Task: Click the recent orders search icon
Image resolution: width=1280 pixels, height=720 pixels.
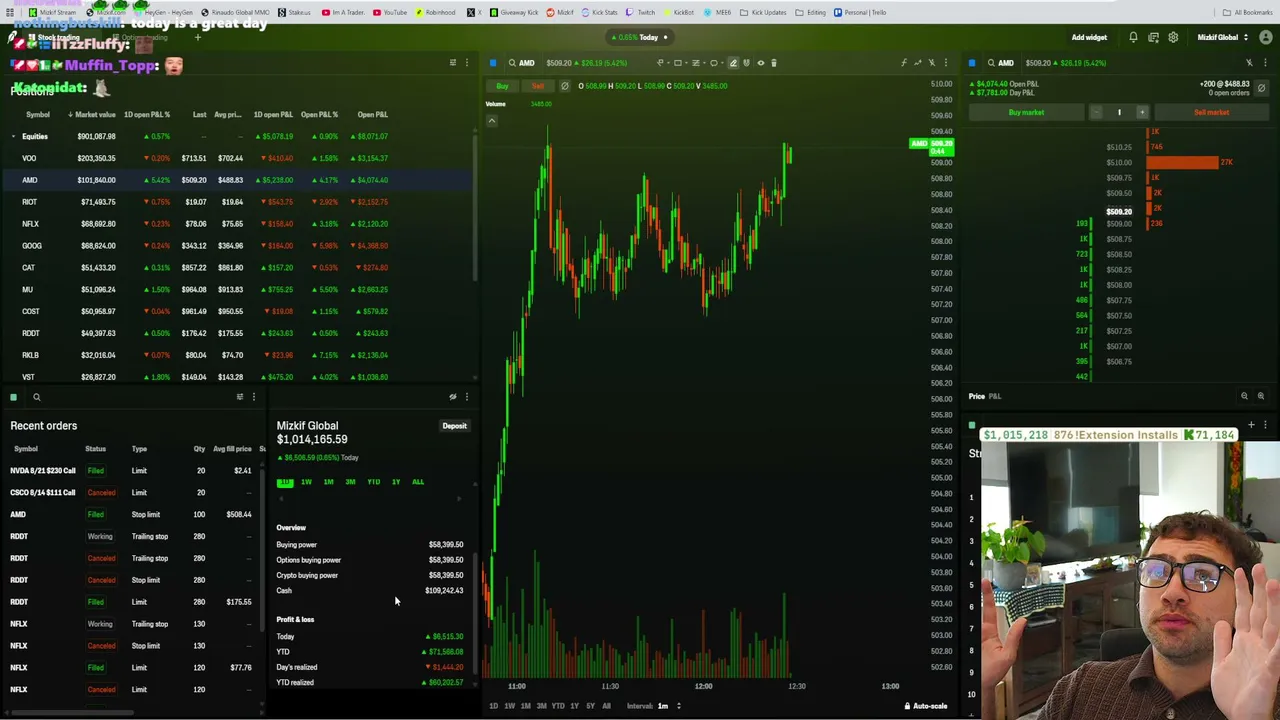Action: [x=36, y=397]
